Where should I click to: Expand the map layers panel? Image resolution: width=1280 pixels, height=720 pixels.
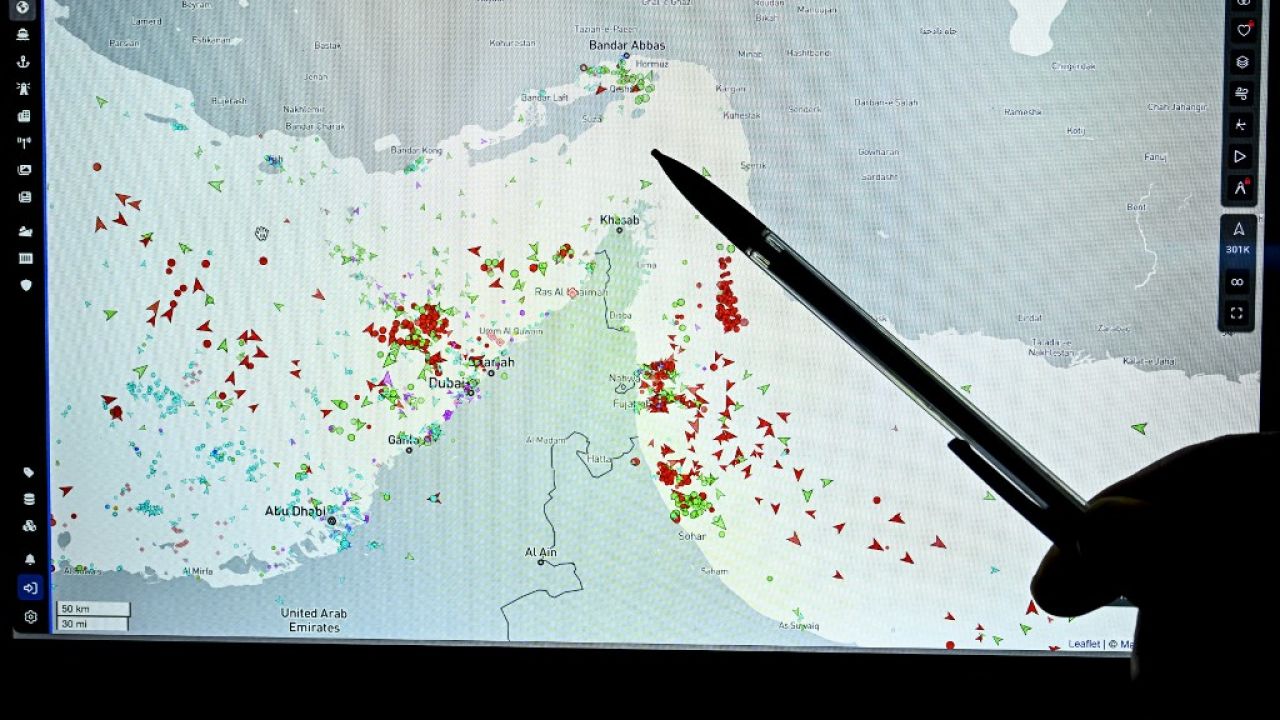[1242, 62]
